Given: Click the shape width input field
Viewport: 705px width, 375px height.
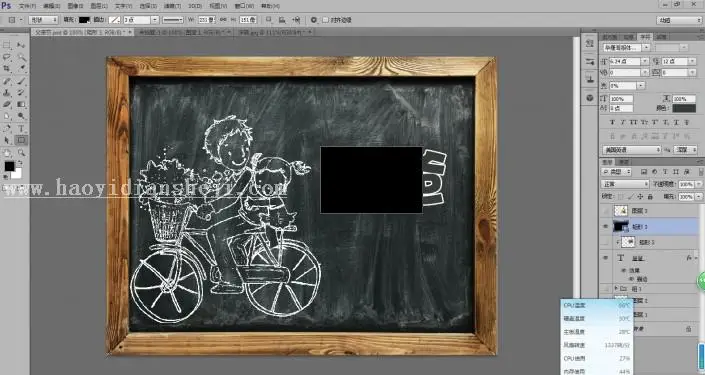Looking at the screenshot, I should (206, 20).
